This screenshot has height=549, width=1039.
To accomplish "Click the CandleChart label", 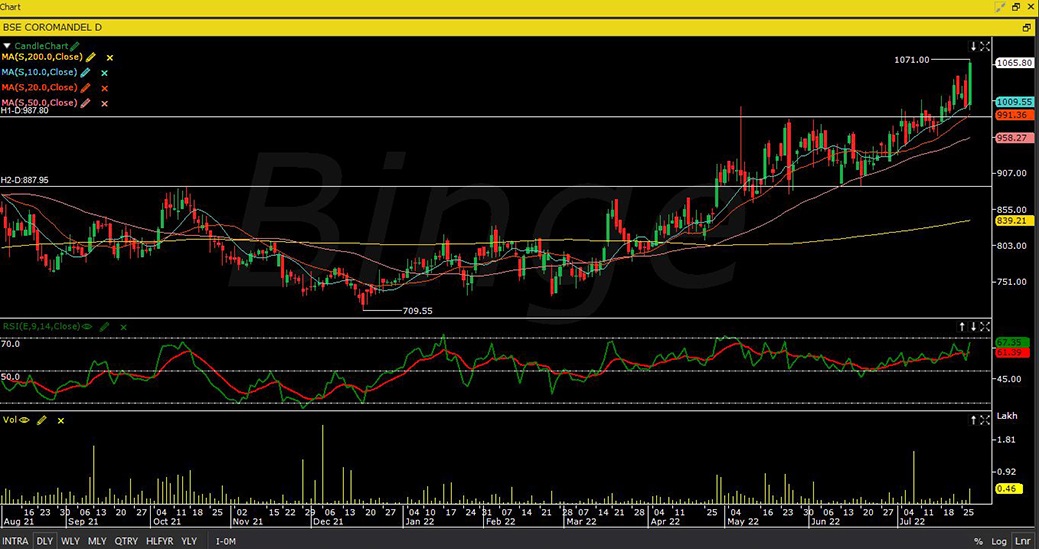I will pos(41,46).
